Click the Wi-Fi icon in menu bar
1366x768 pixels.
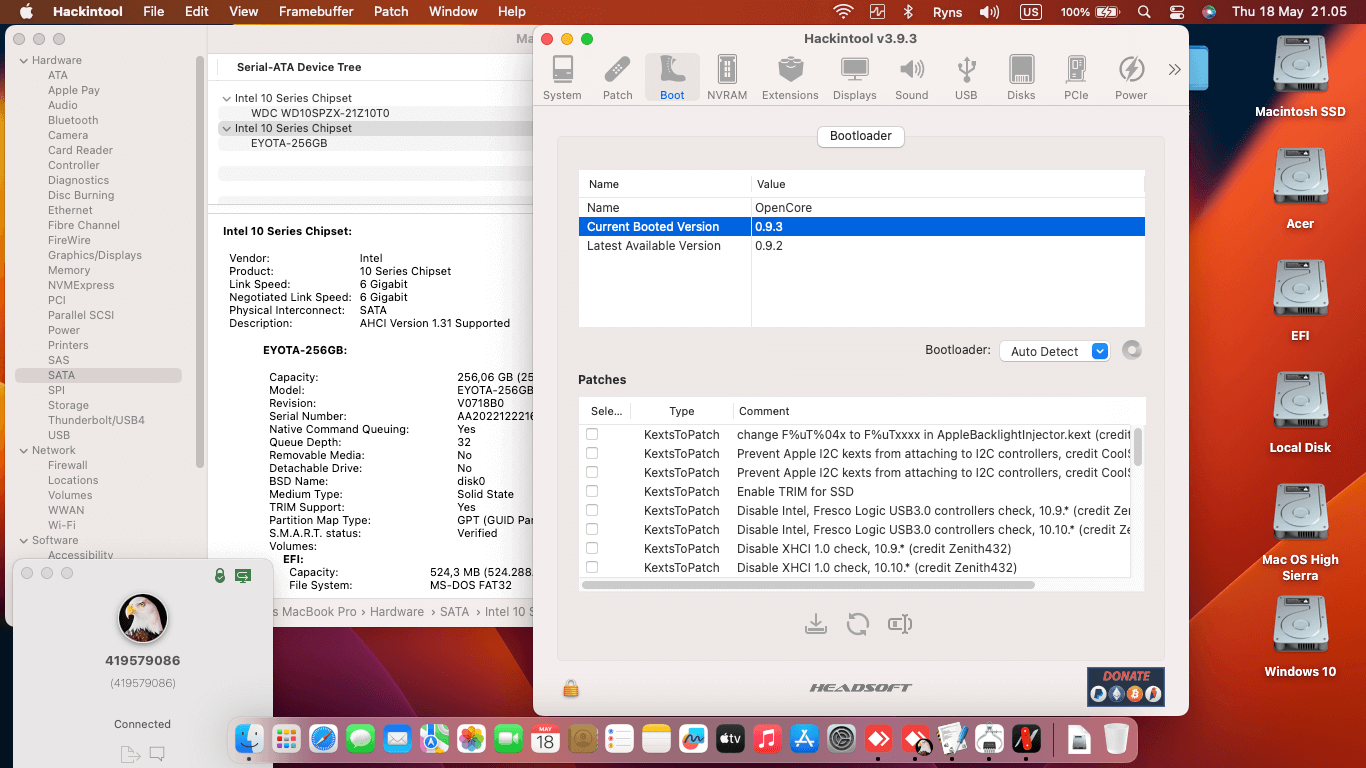[843, 12]
